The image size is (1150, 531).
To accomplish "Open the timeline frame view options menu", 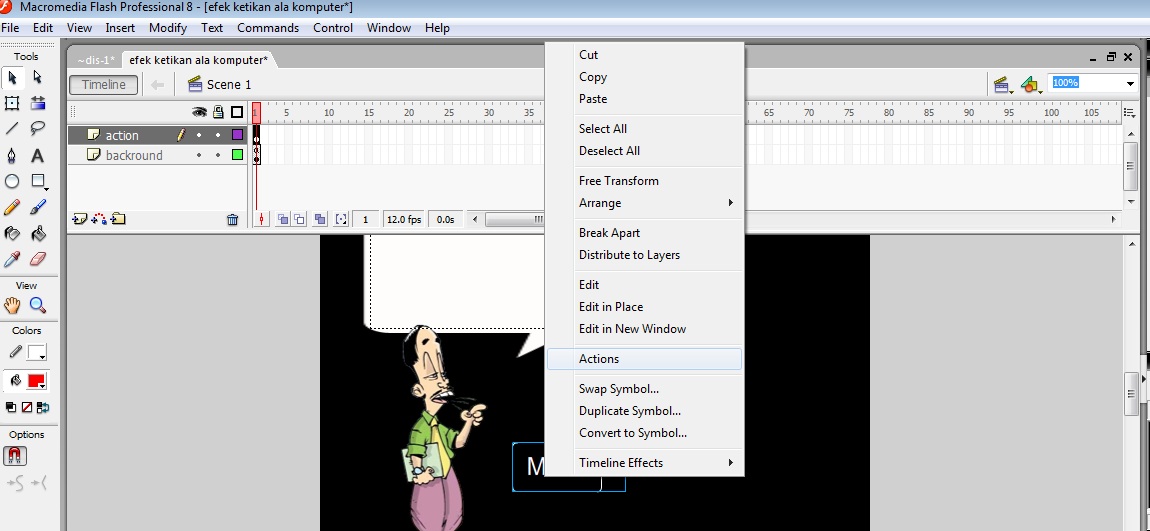I will tap(1129, 112).
